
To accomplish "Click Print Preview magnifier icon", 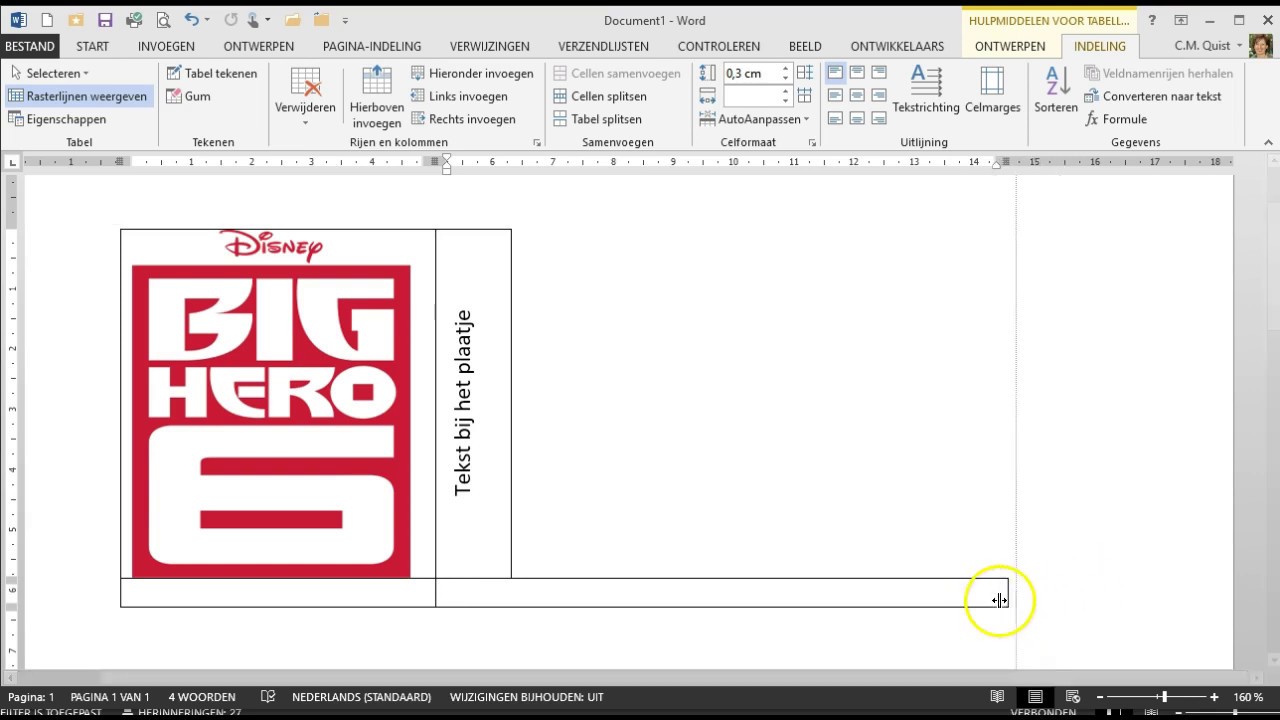I will point(163,20).
